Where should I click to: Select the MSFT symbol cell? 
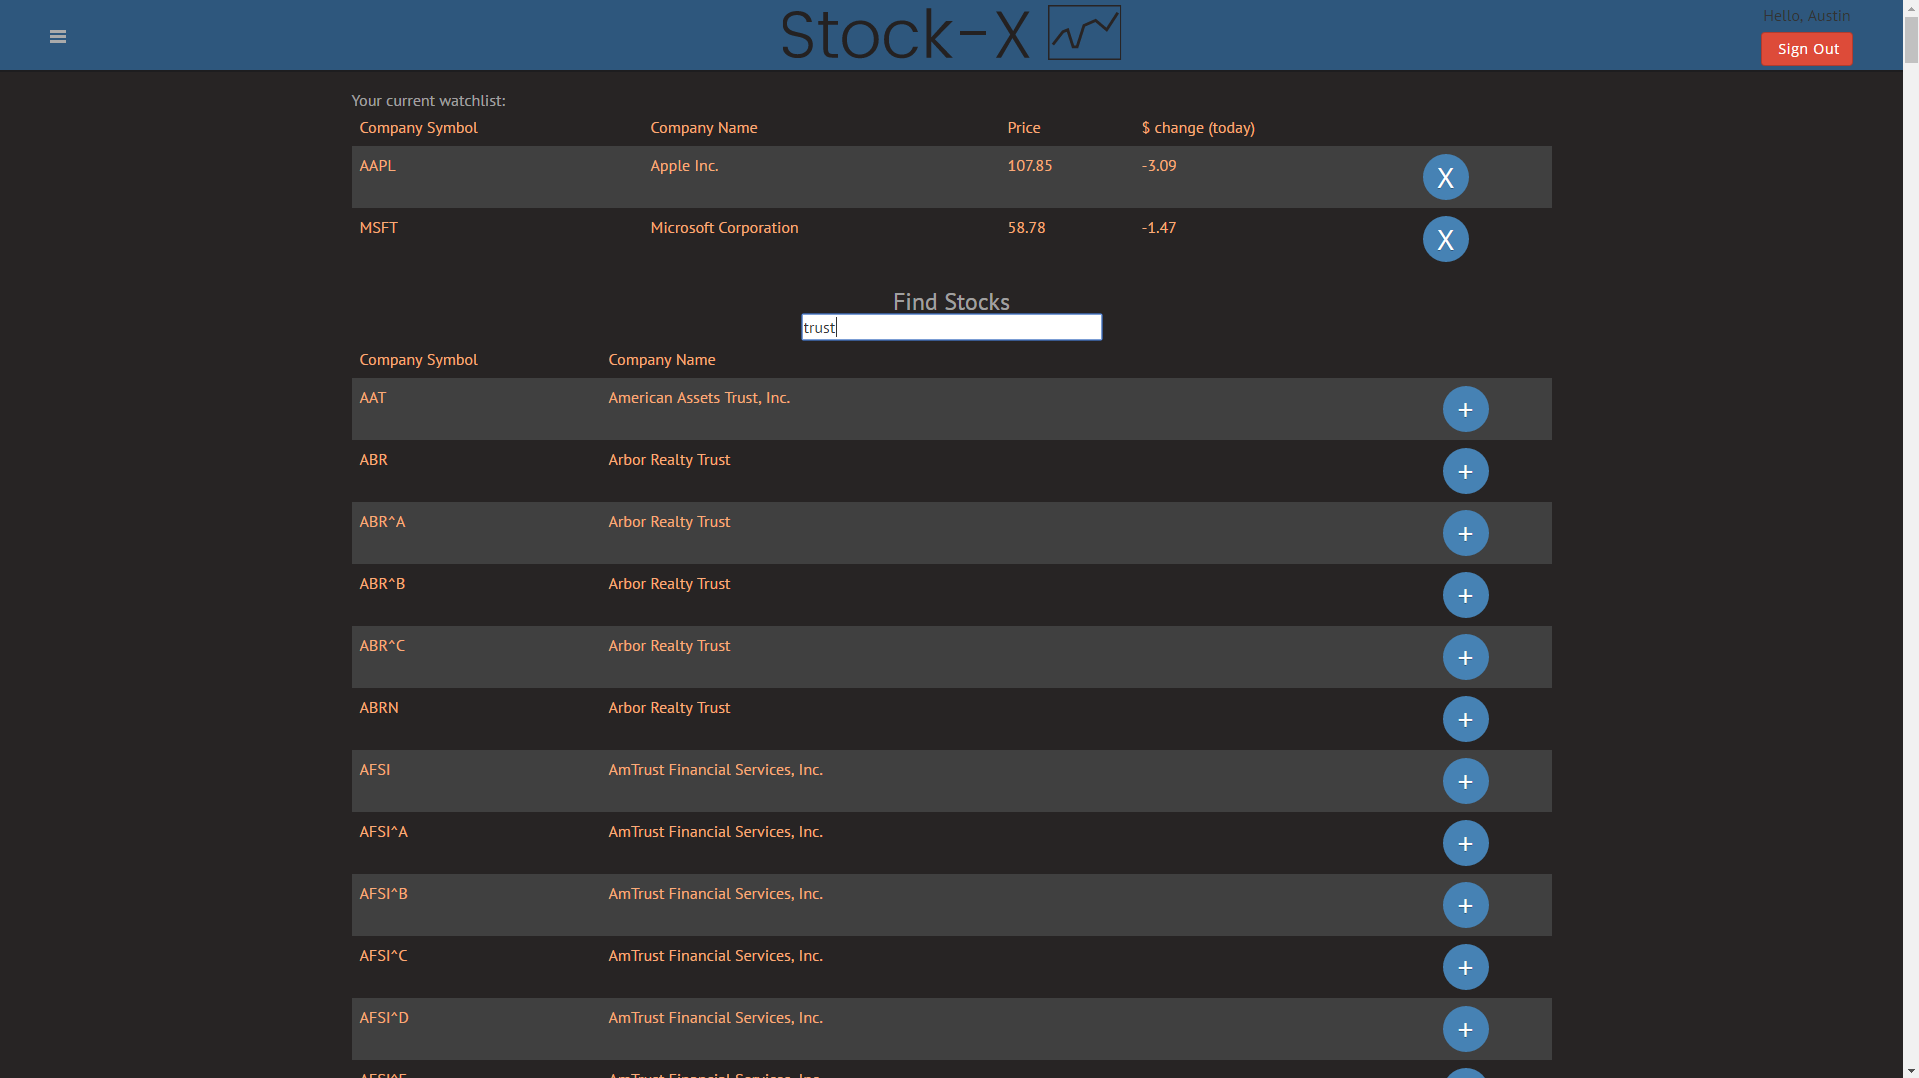[378, 228]
